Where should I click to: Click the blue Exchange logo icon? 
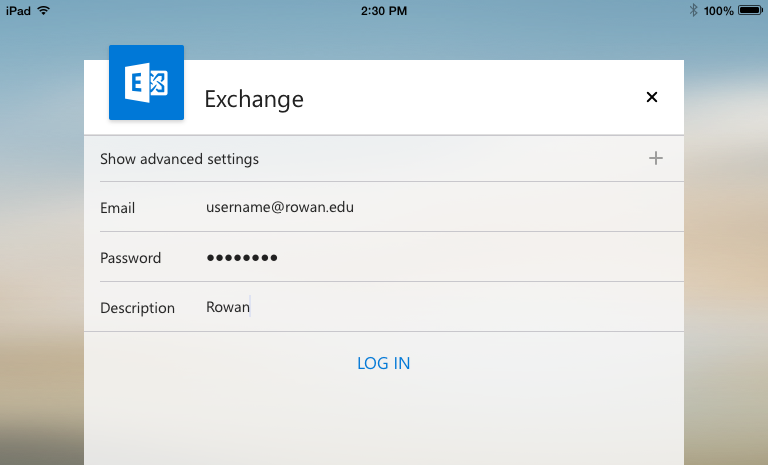pos(146,83)
